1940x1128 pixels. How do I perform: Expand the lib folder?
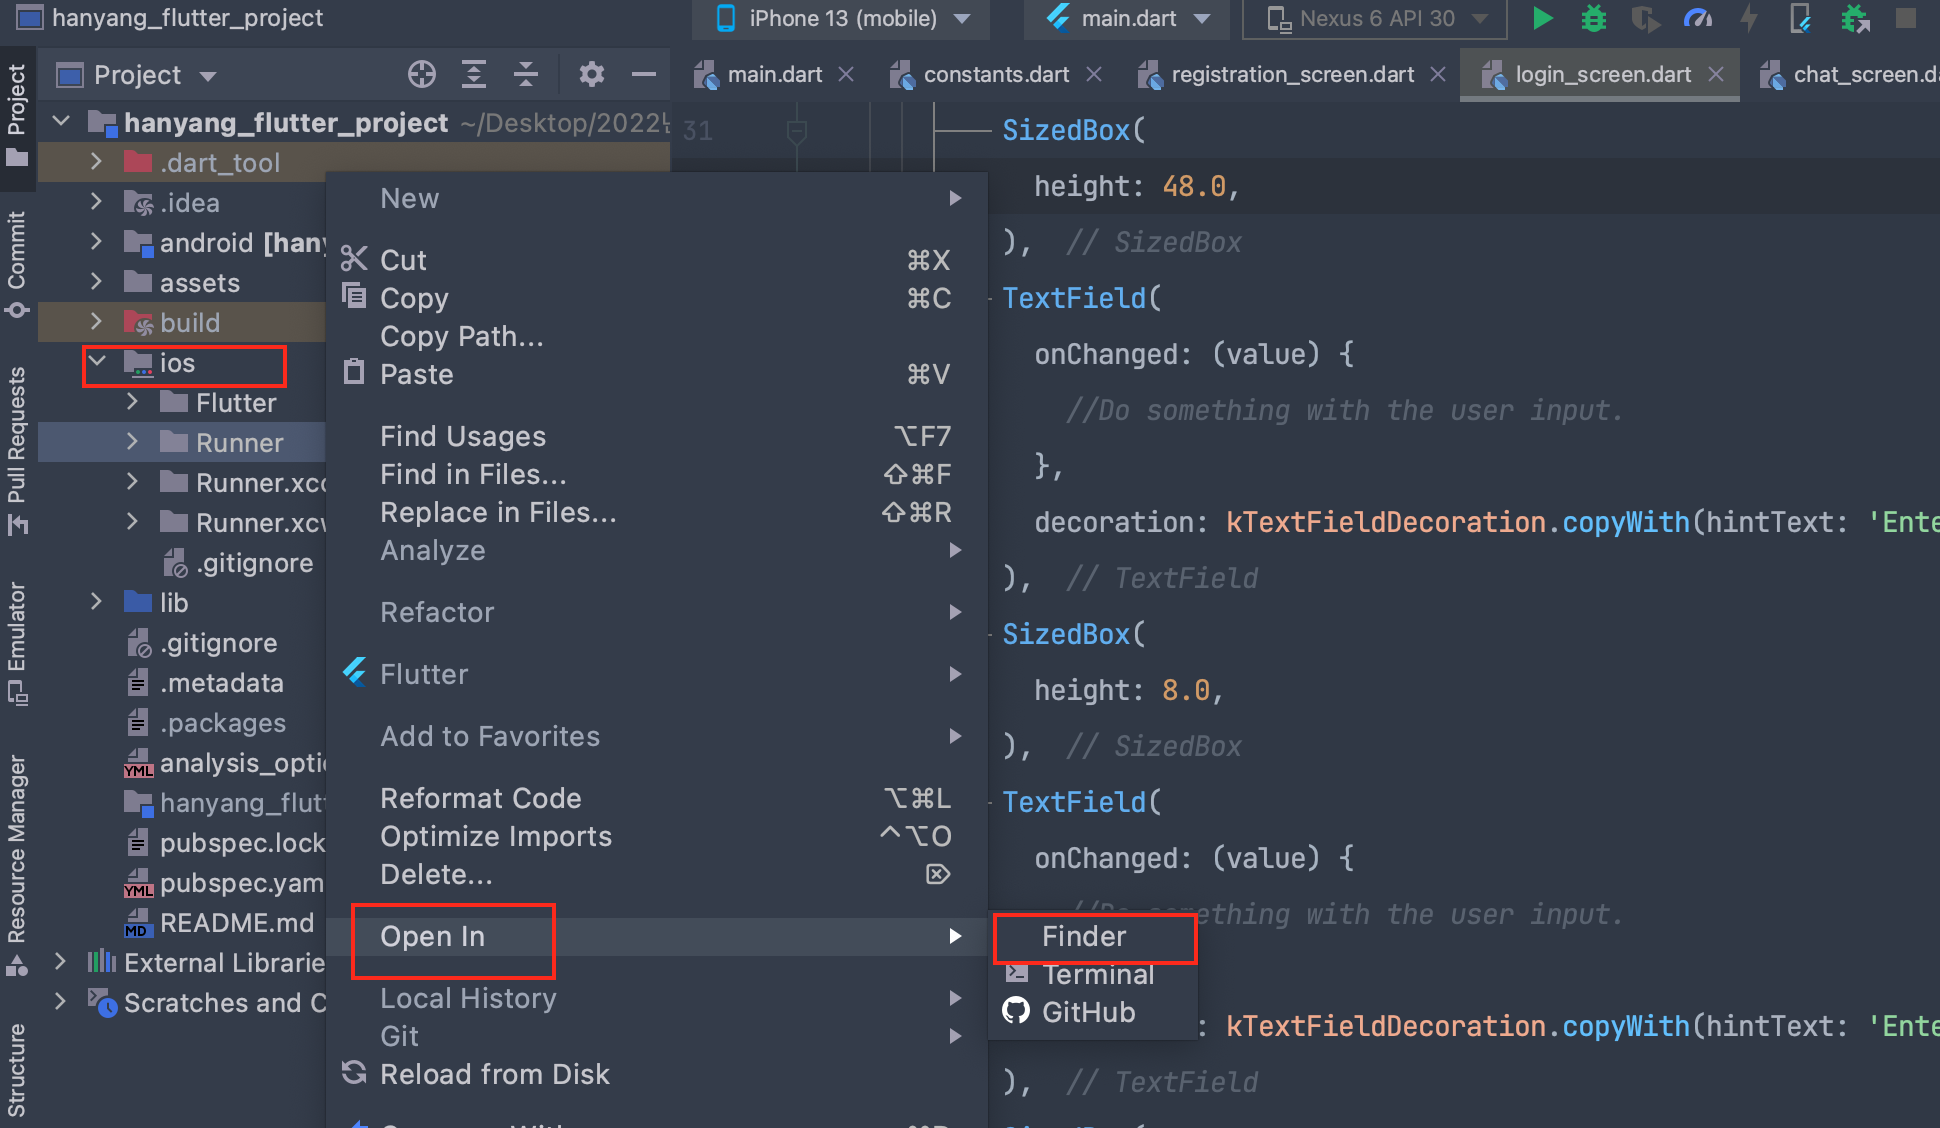click(x=97, y=602)
